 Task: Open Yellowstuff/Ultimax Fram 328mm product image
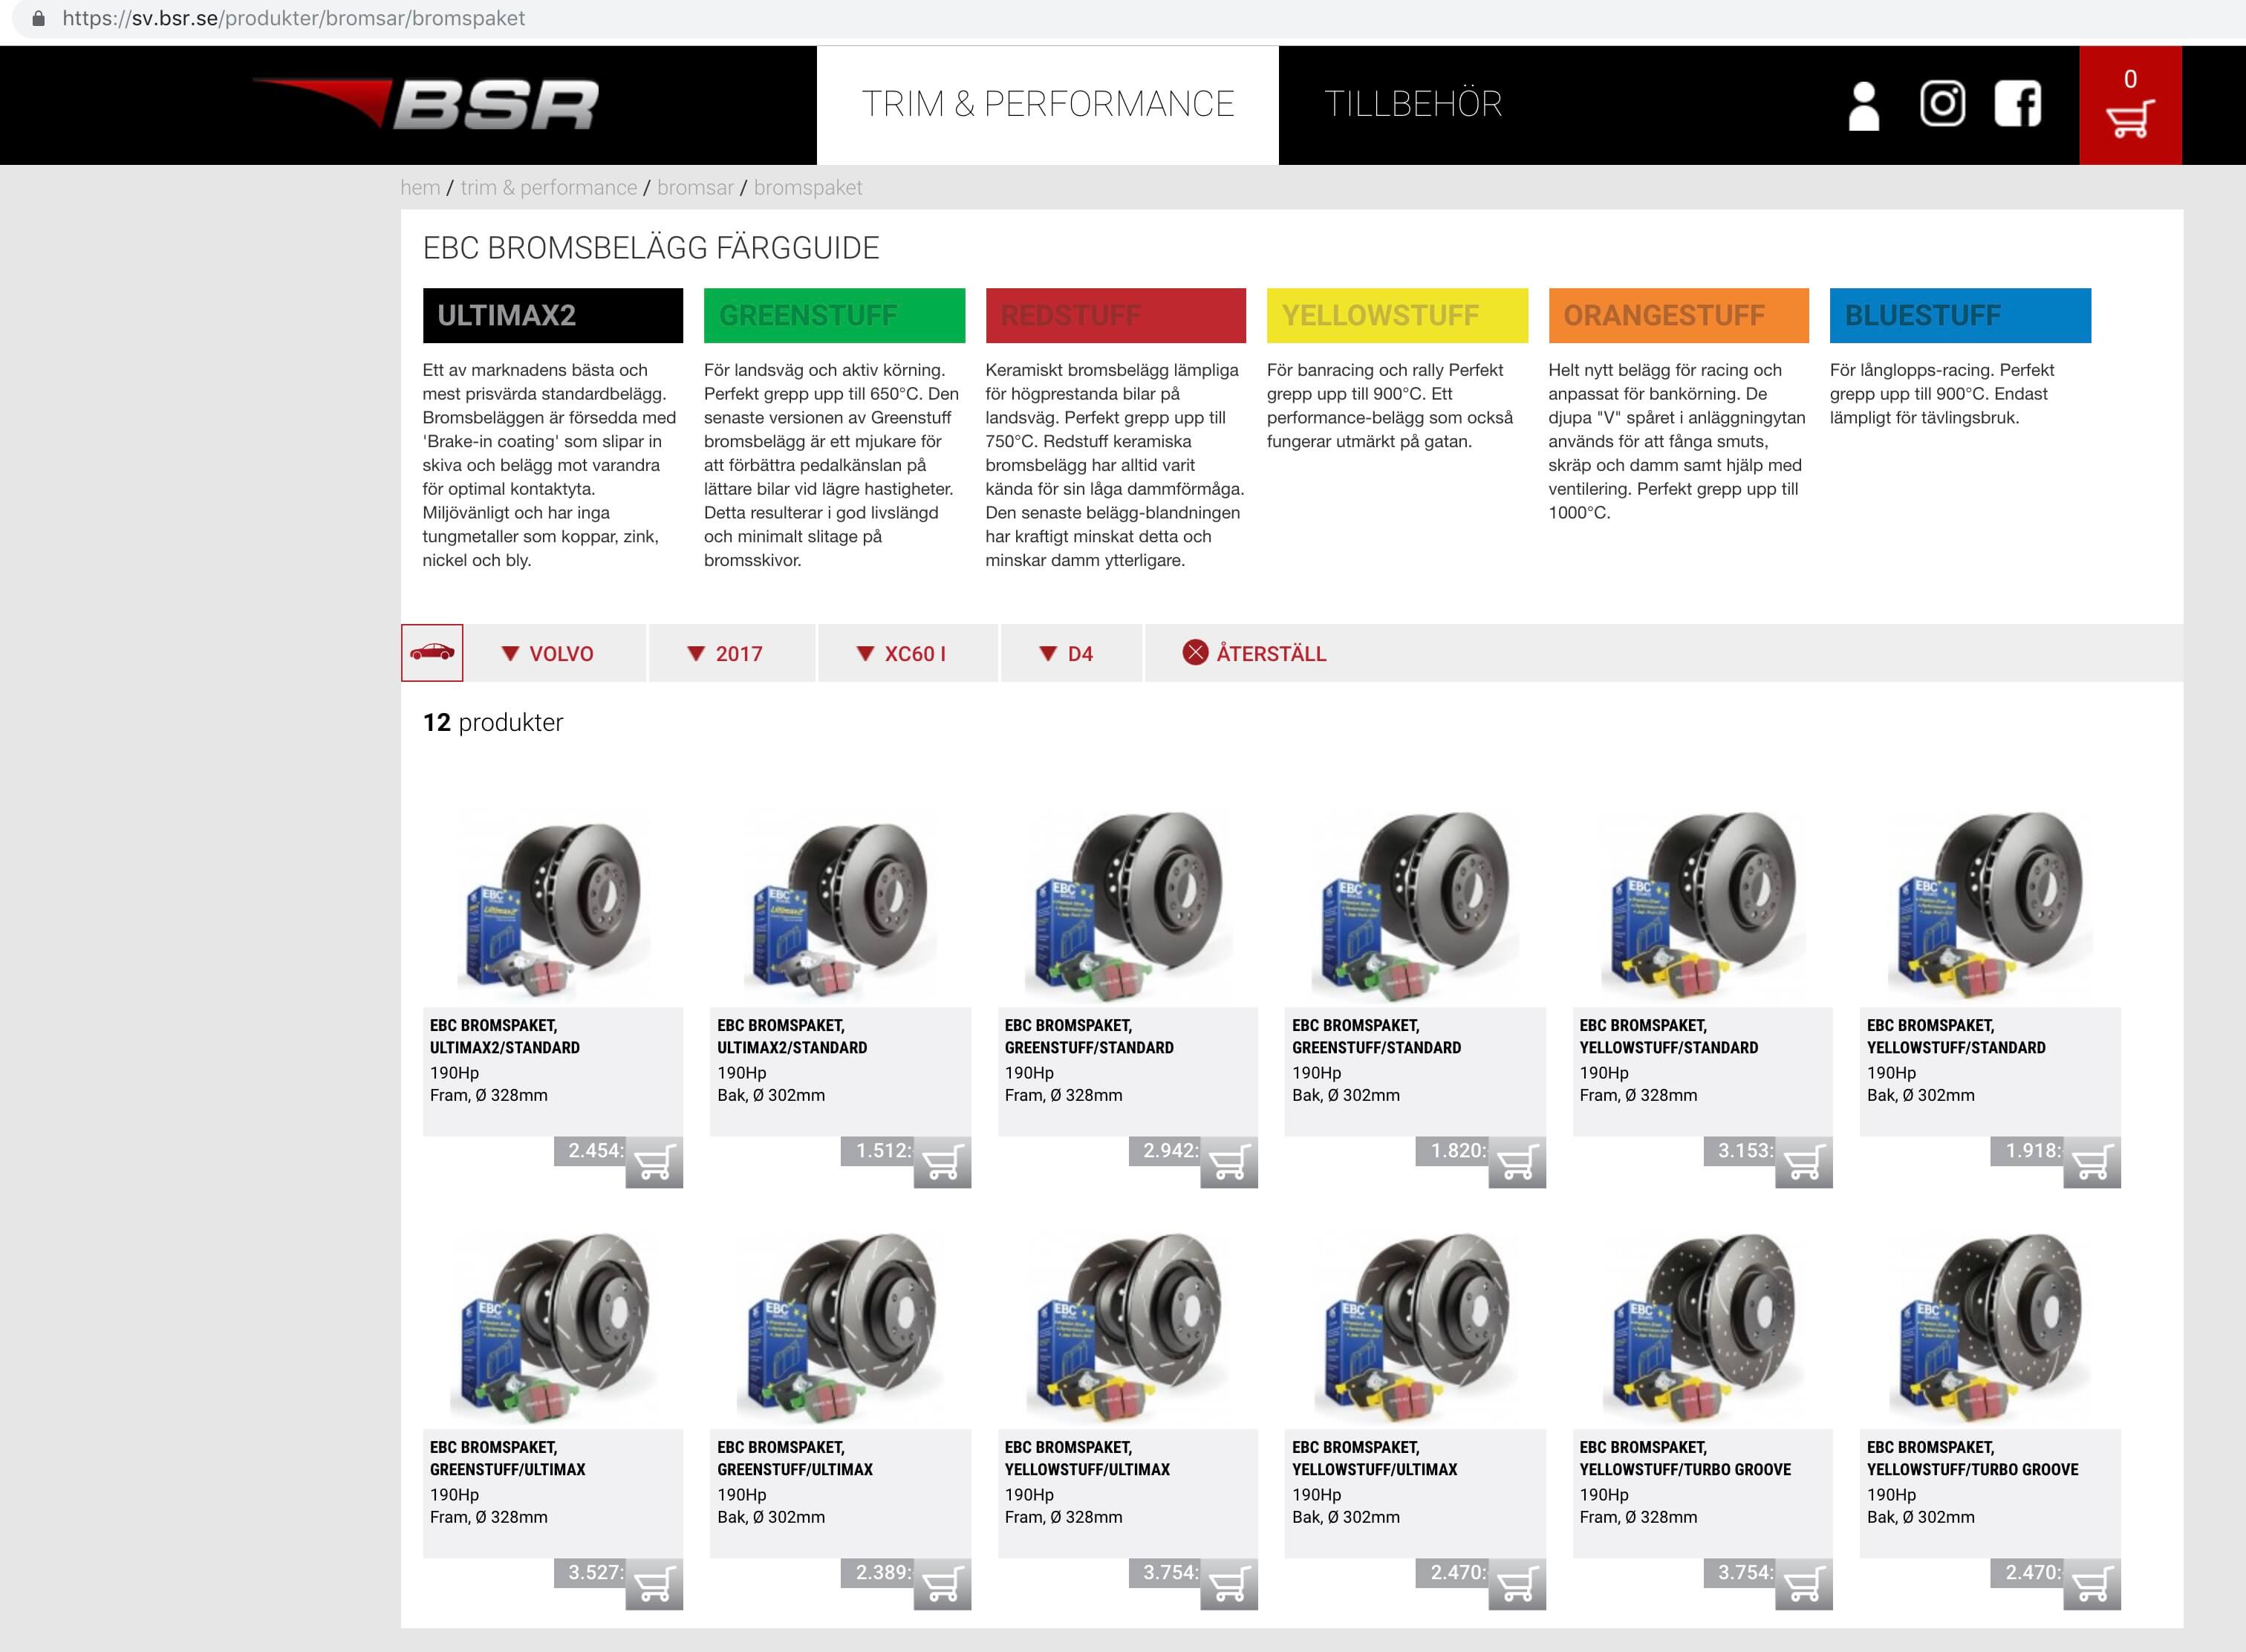click(1128, 1328)
